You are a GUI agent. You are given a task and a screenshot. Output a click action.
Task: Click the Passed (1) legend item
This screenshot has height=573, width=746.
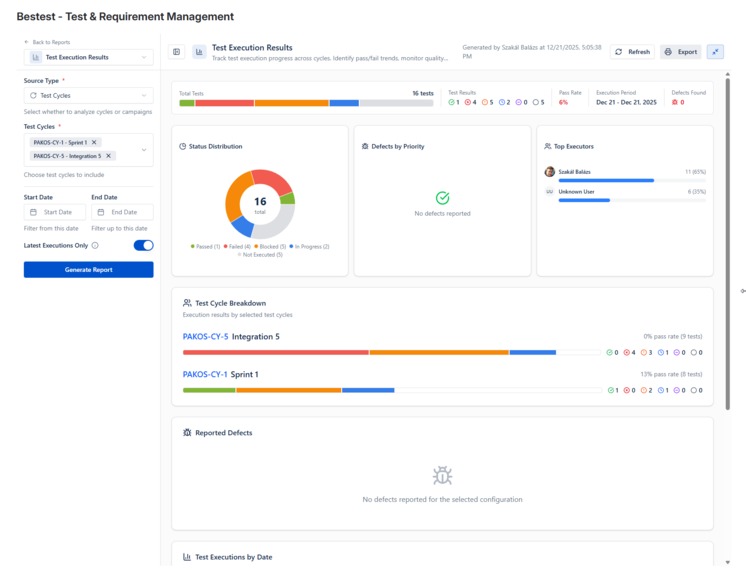point(205,247)
